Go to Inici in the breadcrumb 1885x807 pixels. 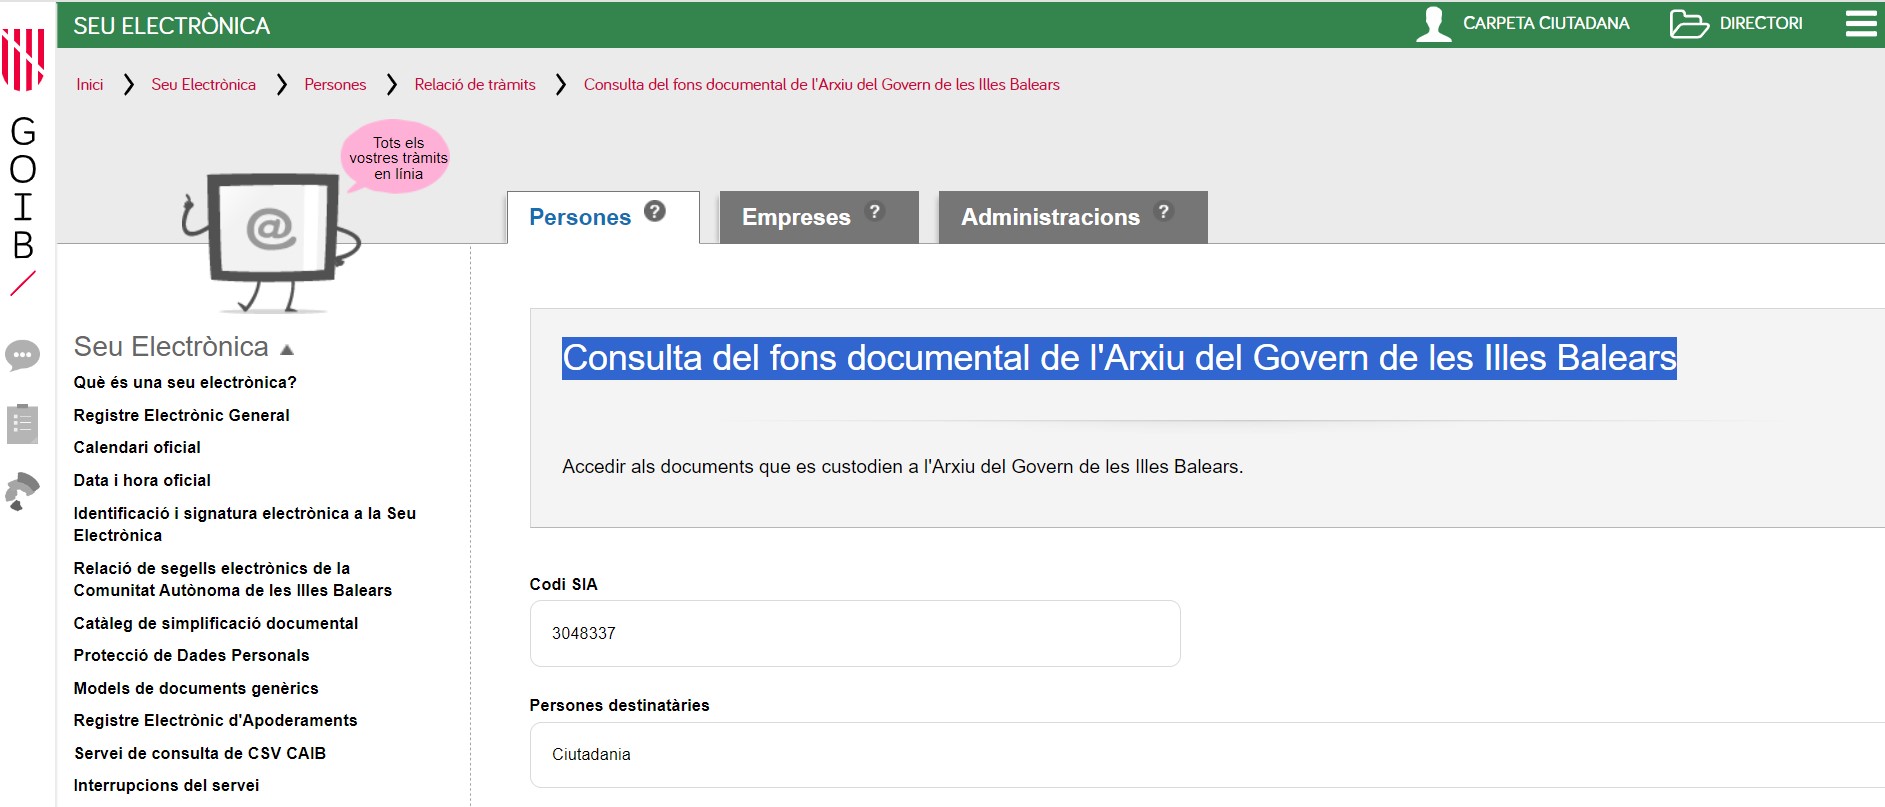tap(89, 85)
